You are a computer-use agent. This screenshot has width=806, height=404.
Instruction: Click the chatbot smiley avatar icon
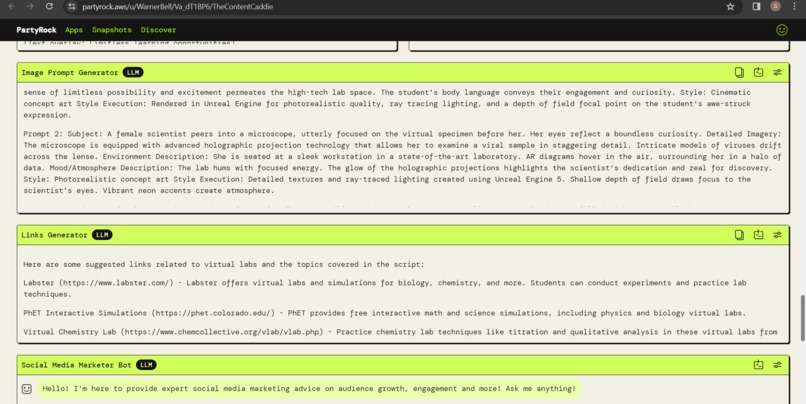pos(27,389)
